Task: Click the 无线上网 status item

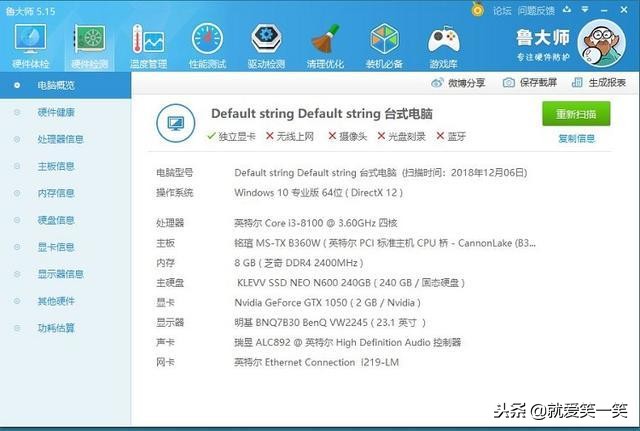Action: tap(290, 136)
